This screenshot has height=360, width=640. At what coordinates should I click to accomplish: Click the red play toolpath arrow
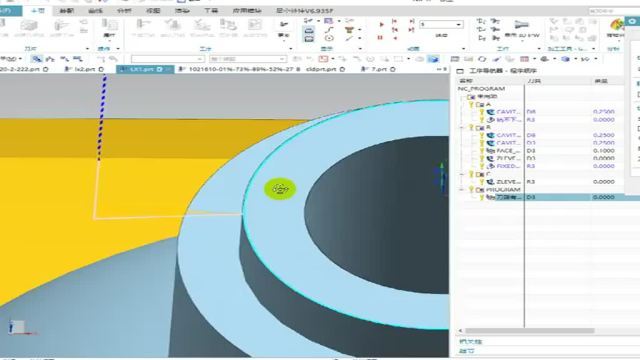pyautogui.click(x=381, y=24)
